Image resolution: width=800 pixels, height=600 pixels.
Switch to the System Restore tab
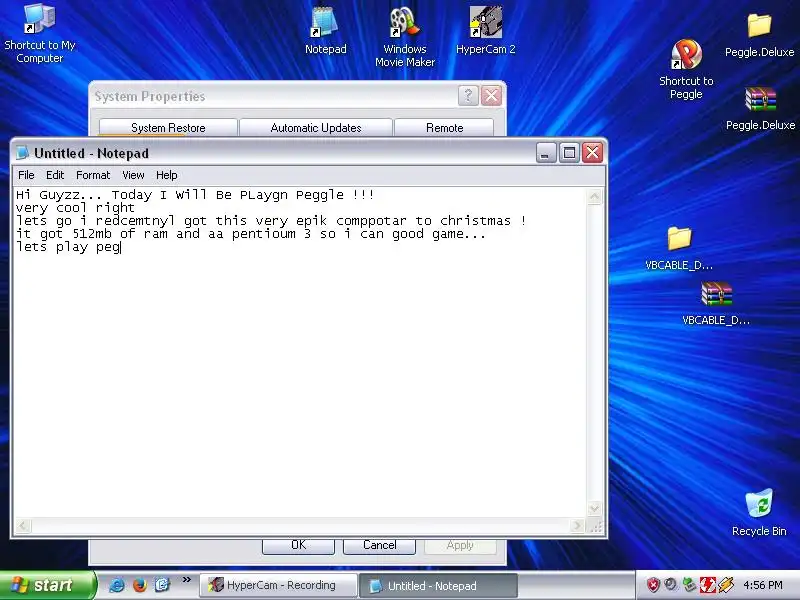click(168, 128)
